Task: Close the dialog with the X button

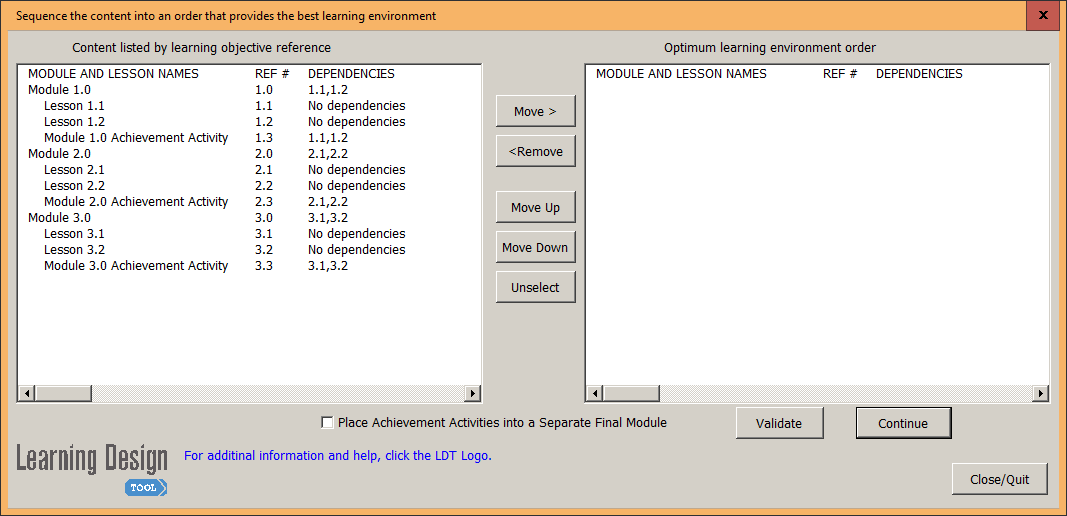Action: point(1043,15)
